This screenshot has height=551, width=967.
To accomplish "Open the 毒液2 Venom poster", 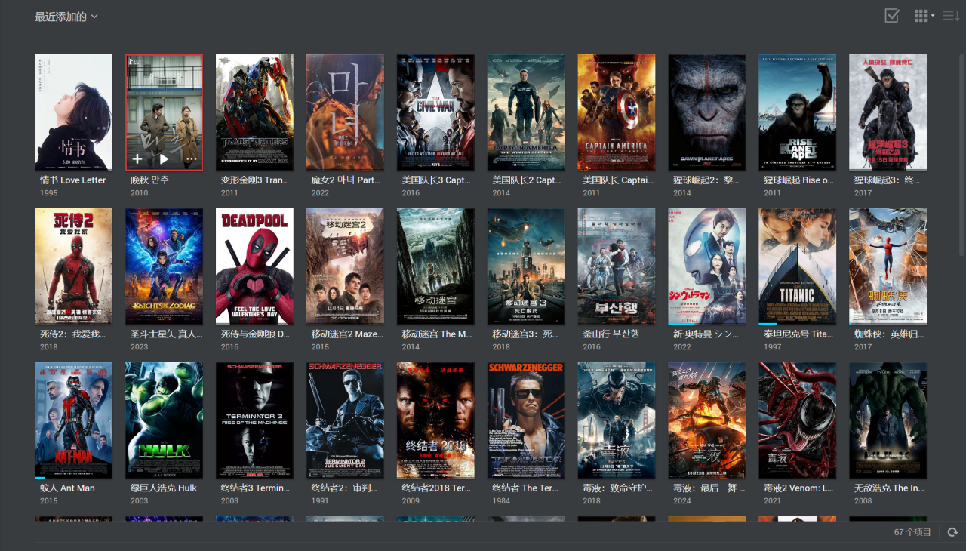I will click(797, 420).
